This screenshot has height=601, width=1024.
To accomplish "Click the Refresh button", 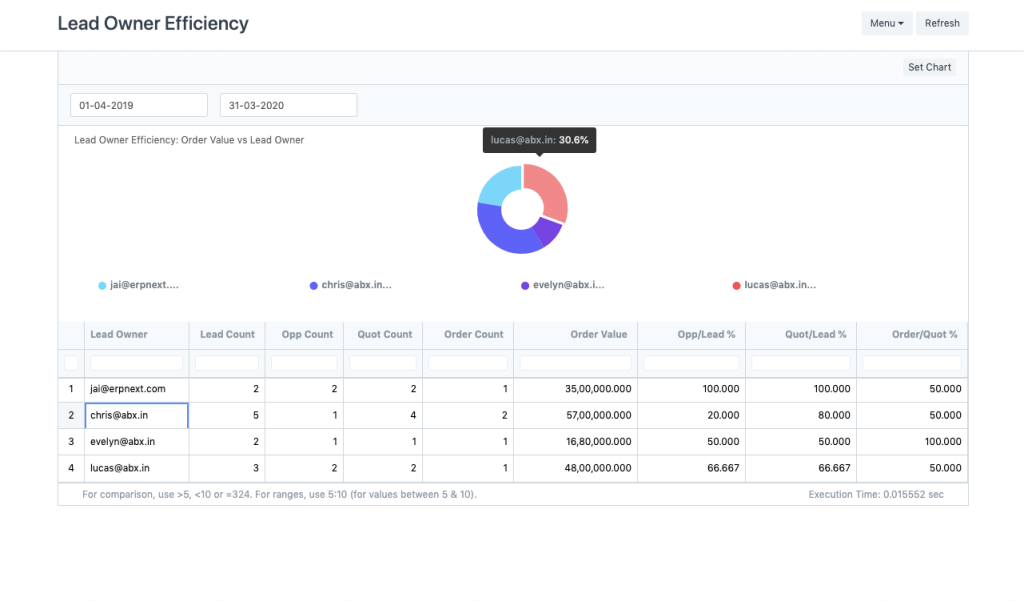I will 941,23.
